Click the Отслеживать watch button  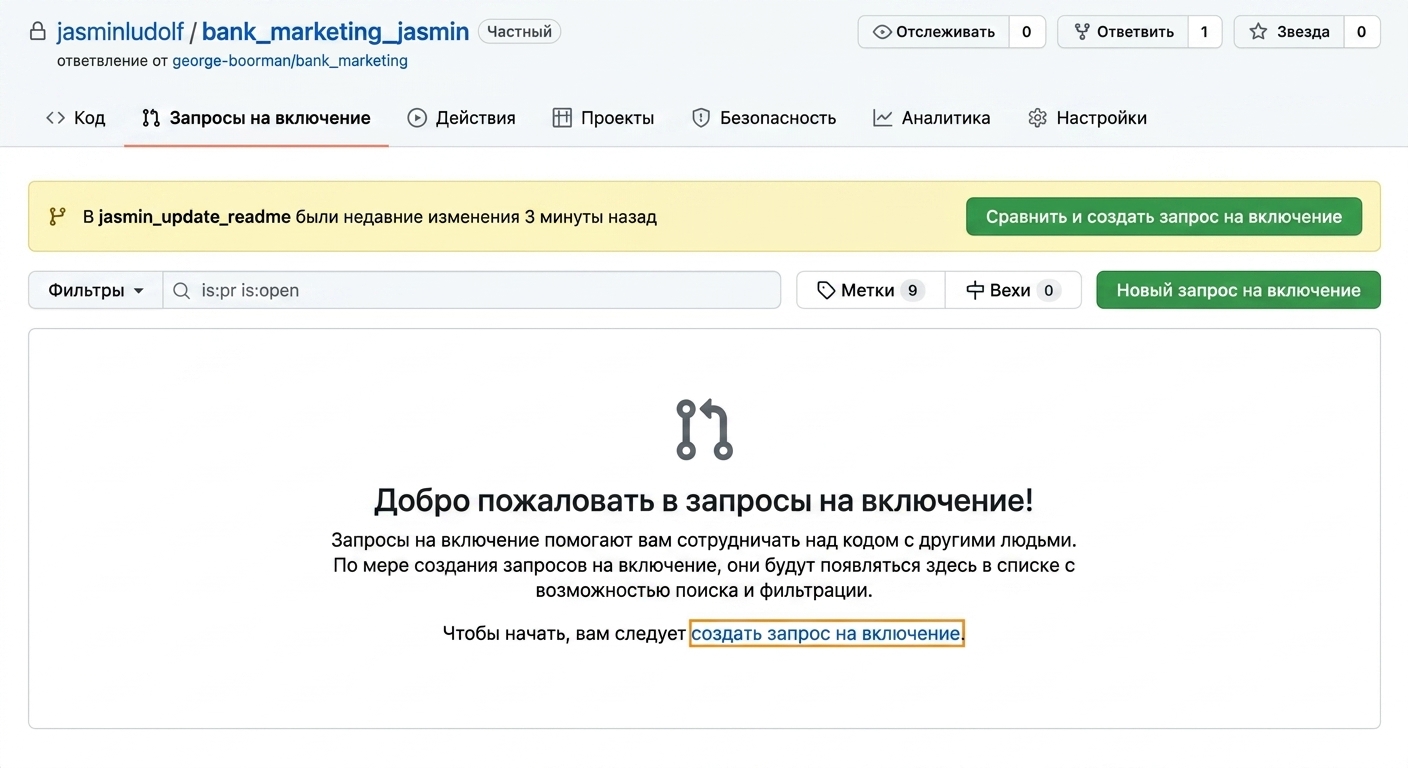coord(934,32)
